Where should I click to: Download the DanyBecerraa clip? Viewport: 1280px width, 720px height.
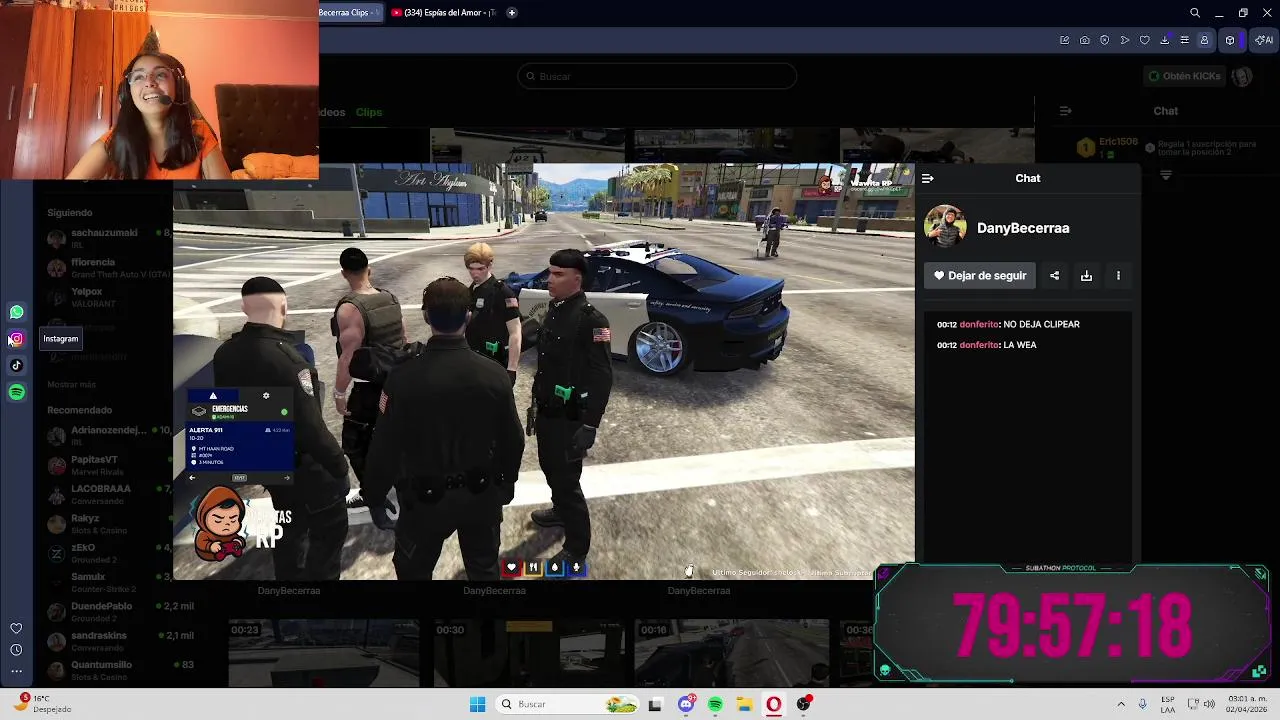pos(1086,276)
